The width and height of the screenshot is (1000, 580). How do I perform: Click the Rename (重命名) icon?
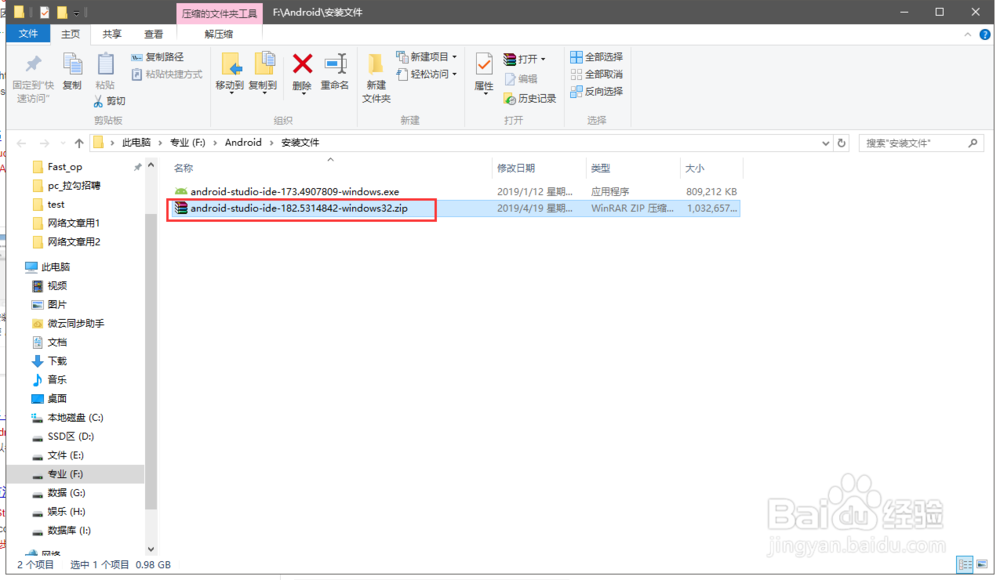tap(335, 64)
